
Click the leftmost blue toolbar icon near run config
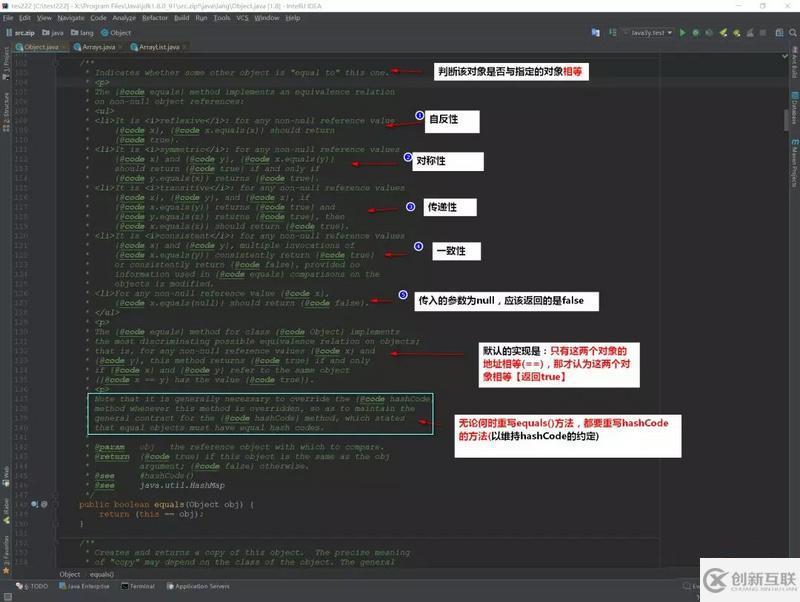(595, 33)
